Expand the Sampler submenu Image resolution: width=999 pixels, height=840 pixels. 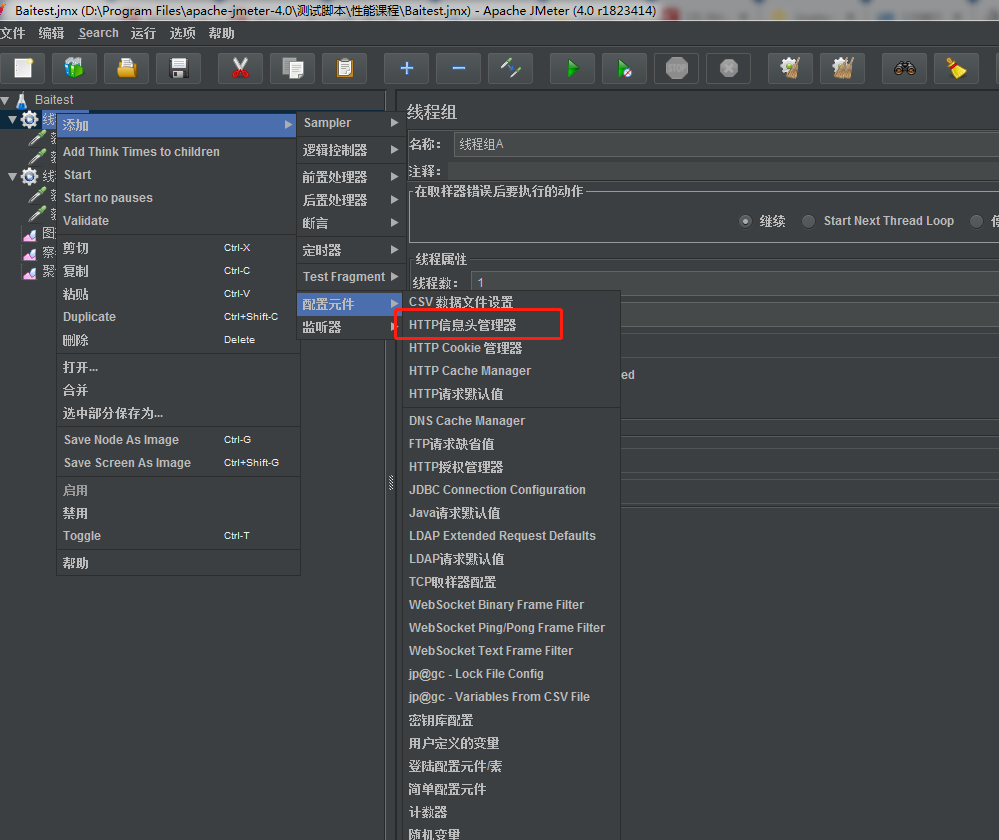pos(350,123)
